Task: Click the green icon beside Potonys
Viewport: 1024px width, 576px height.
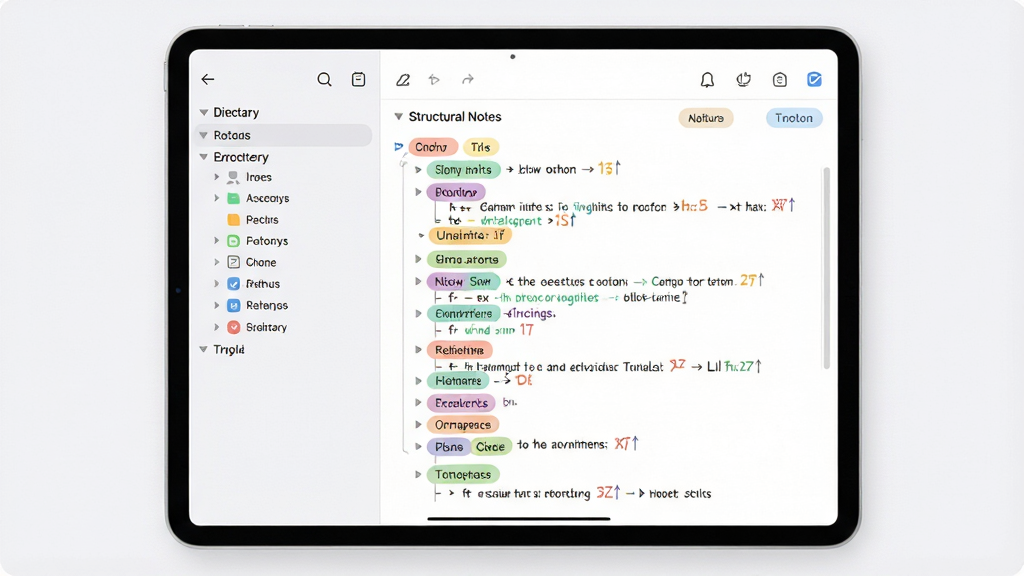Action: pos(233,241)
